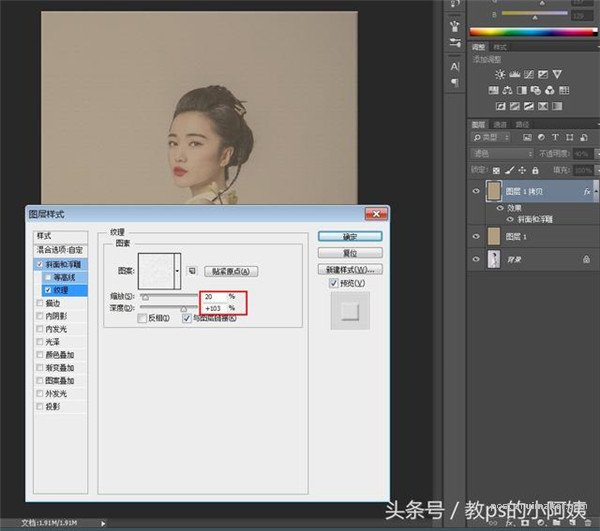Filter layers by shape layers icon
Viewport: 600px width, 531px height.
pos(569,137)
